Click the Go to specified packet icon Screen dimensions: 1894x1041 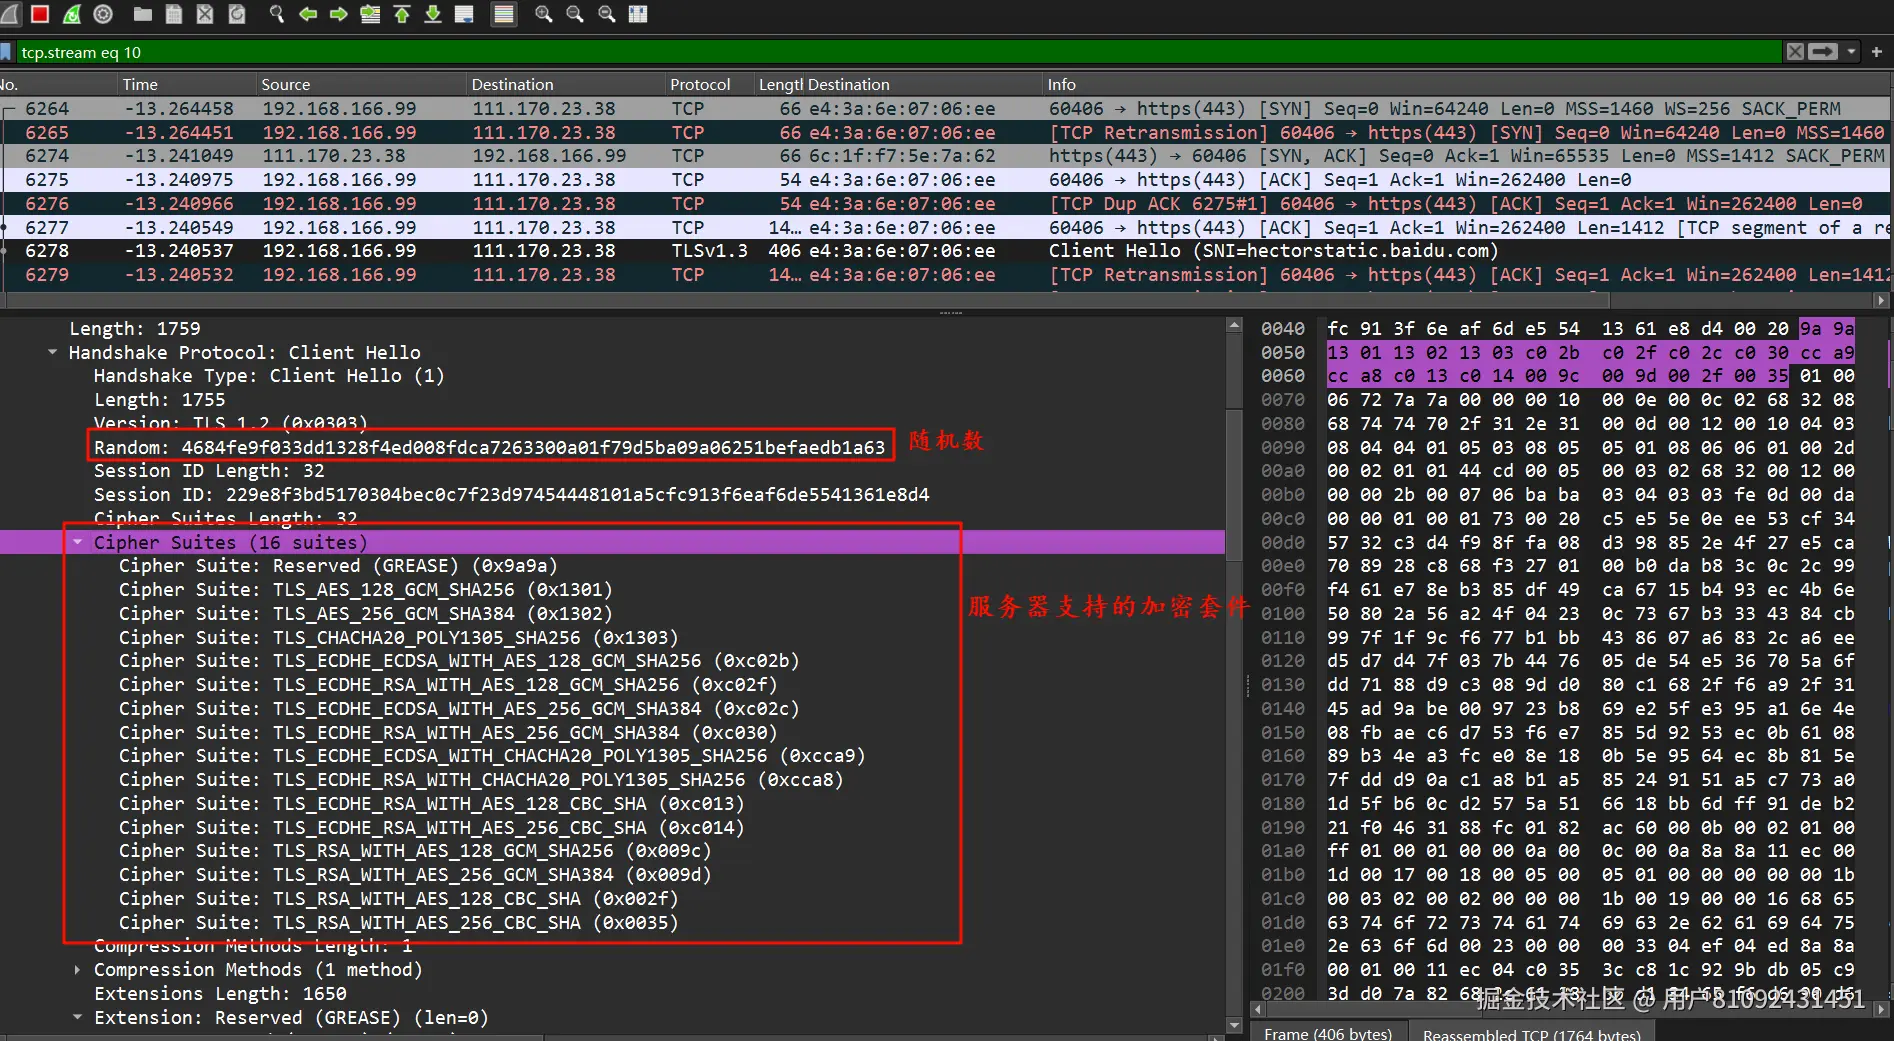tap(370, 14)
